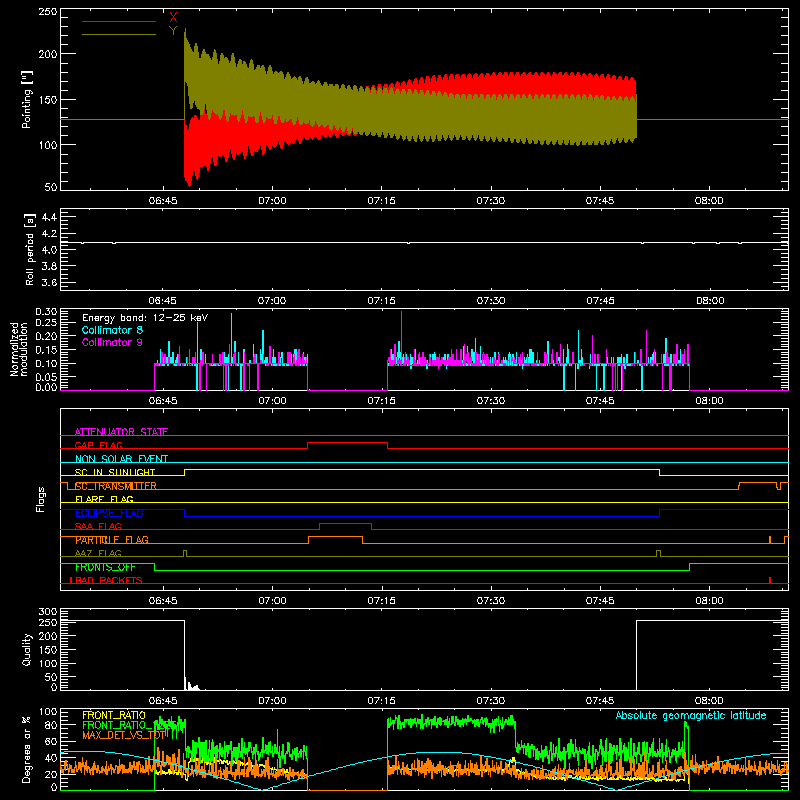Image resolution: width=800 pixels, height=800 pixels.
Task: Click the olive "Y" legend label
Action: pyautogui.click(x=173, y=31)
